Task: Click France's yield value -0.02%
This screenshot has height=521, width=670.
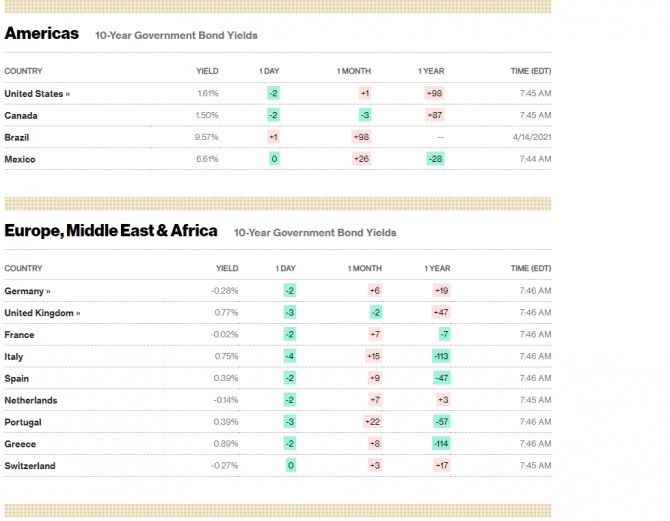Action: tap(224, 335)
